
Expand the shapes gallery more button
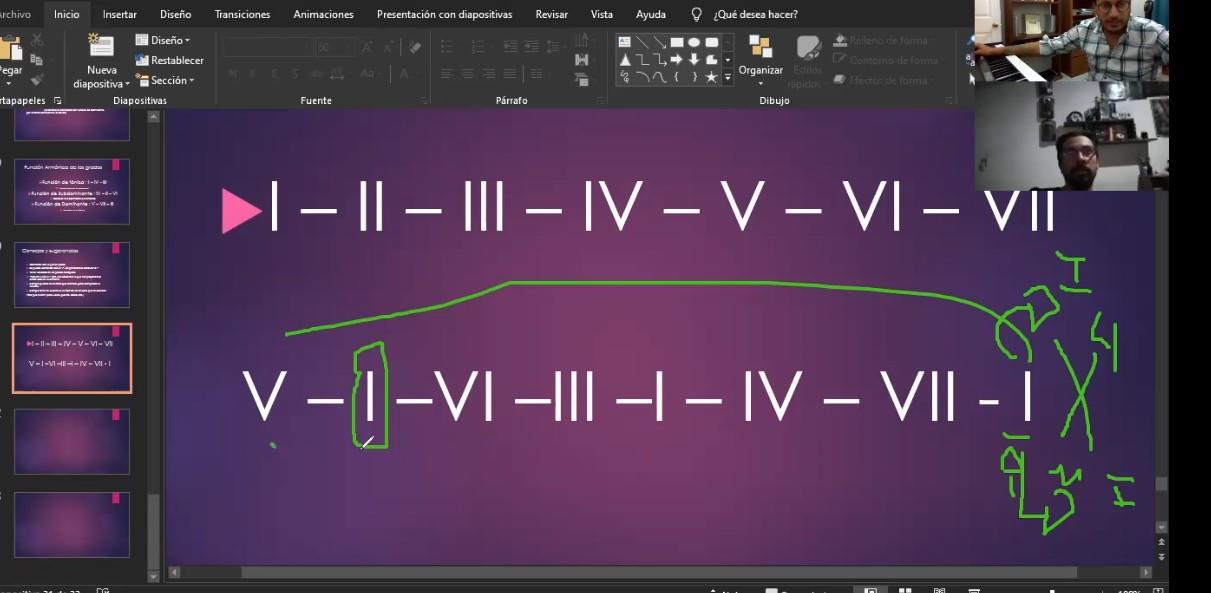click(x=727, y=77)
